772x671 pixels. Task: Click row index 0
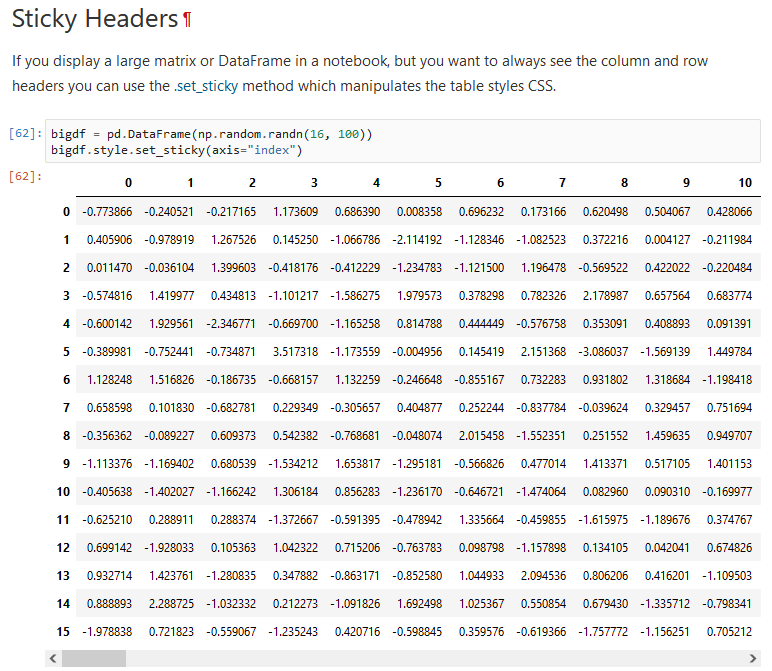[66, 212]
